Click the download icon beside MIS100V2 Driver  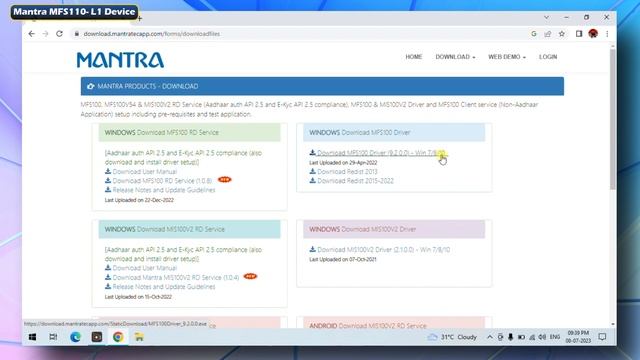tap(312, 249)
